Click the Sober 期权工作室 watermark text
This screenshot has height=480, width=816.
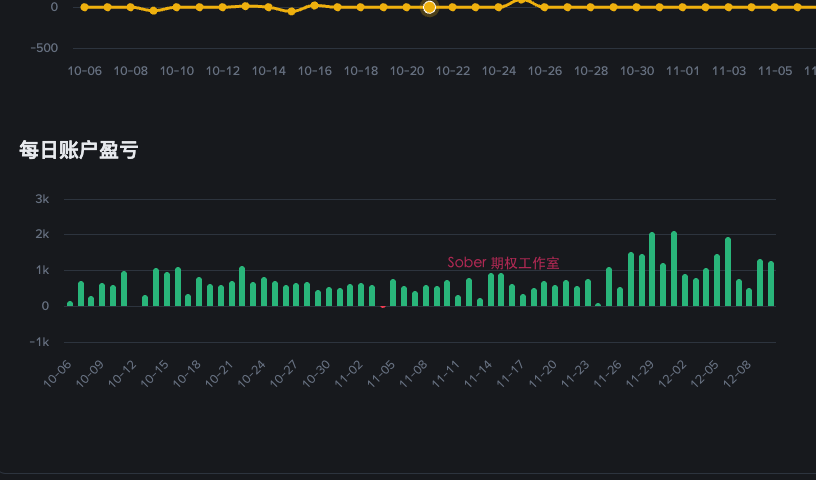[x=503, y=263]
